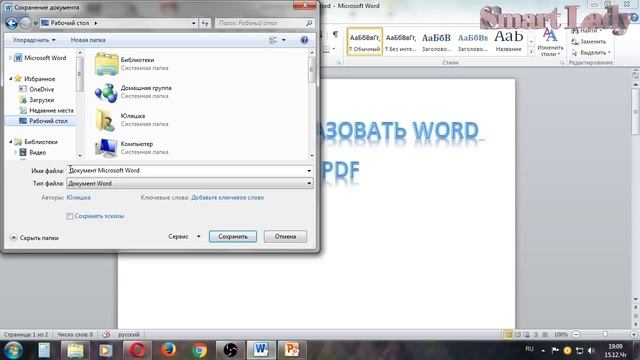Switch to Print Layout view icon
The width and height of the screenshot is (640, 360).
click(x=508, y=334)
